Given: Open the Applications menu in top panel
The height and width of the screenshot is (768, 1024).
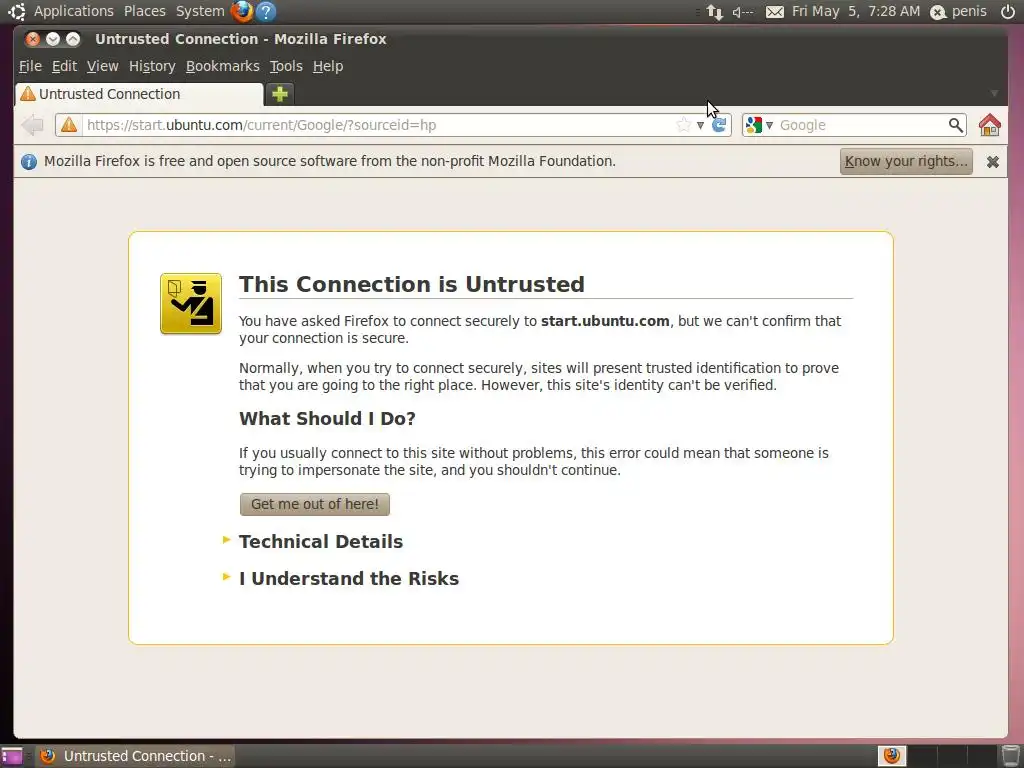Looking at the screenshot, I should [x=74, y=11].
